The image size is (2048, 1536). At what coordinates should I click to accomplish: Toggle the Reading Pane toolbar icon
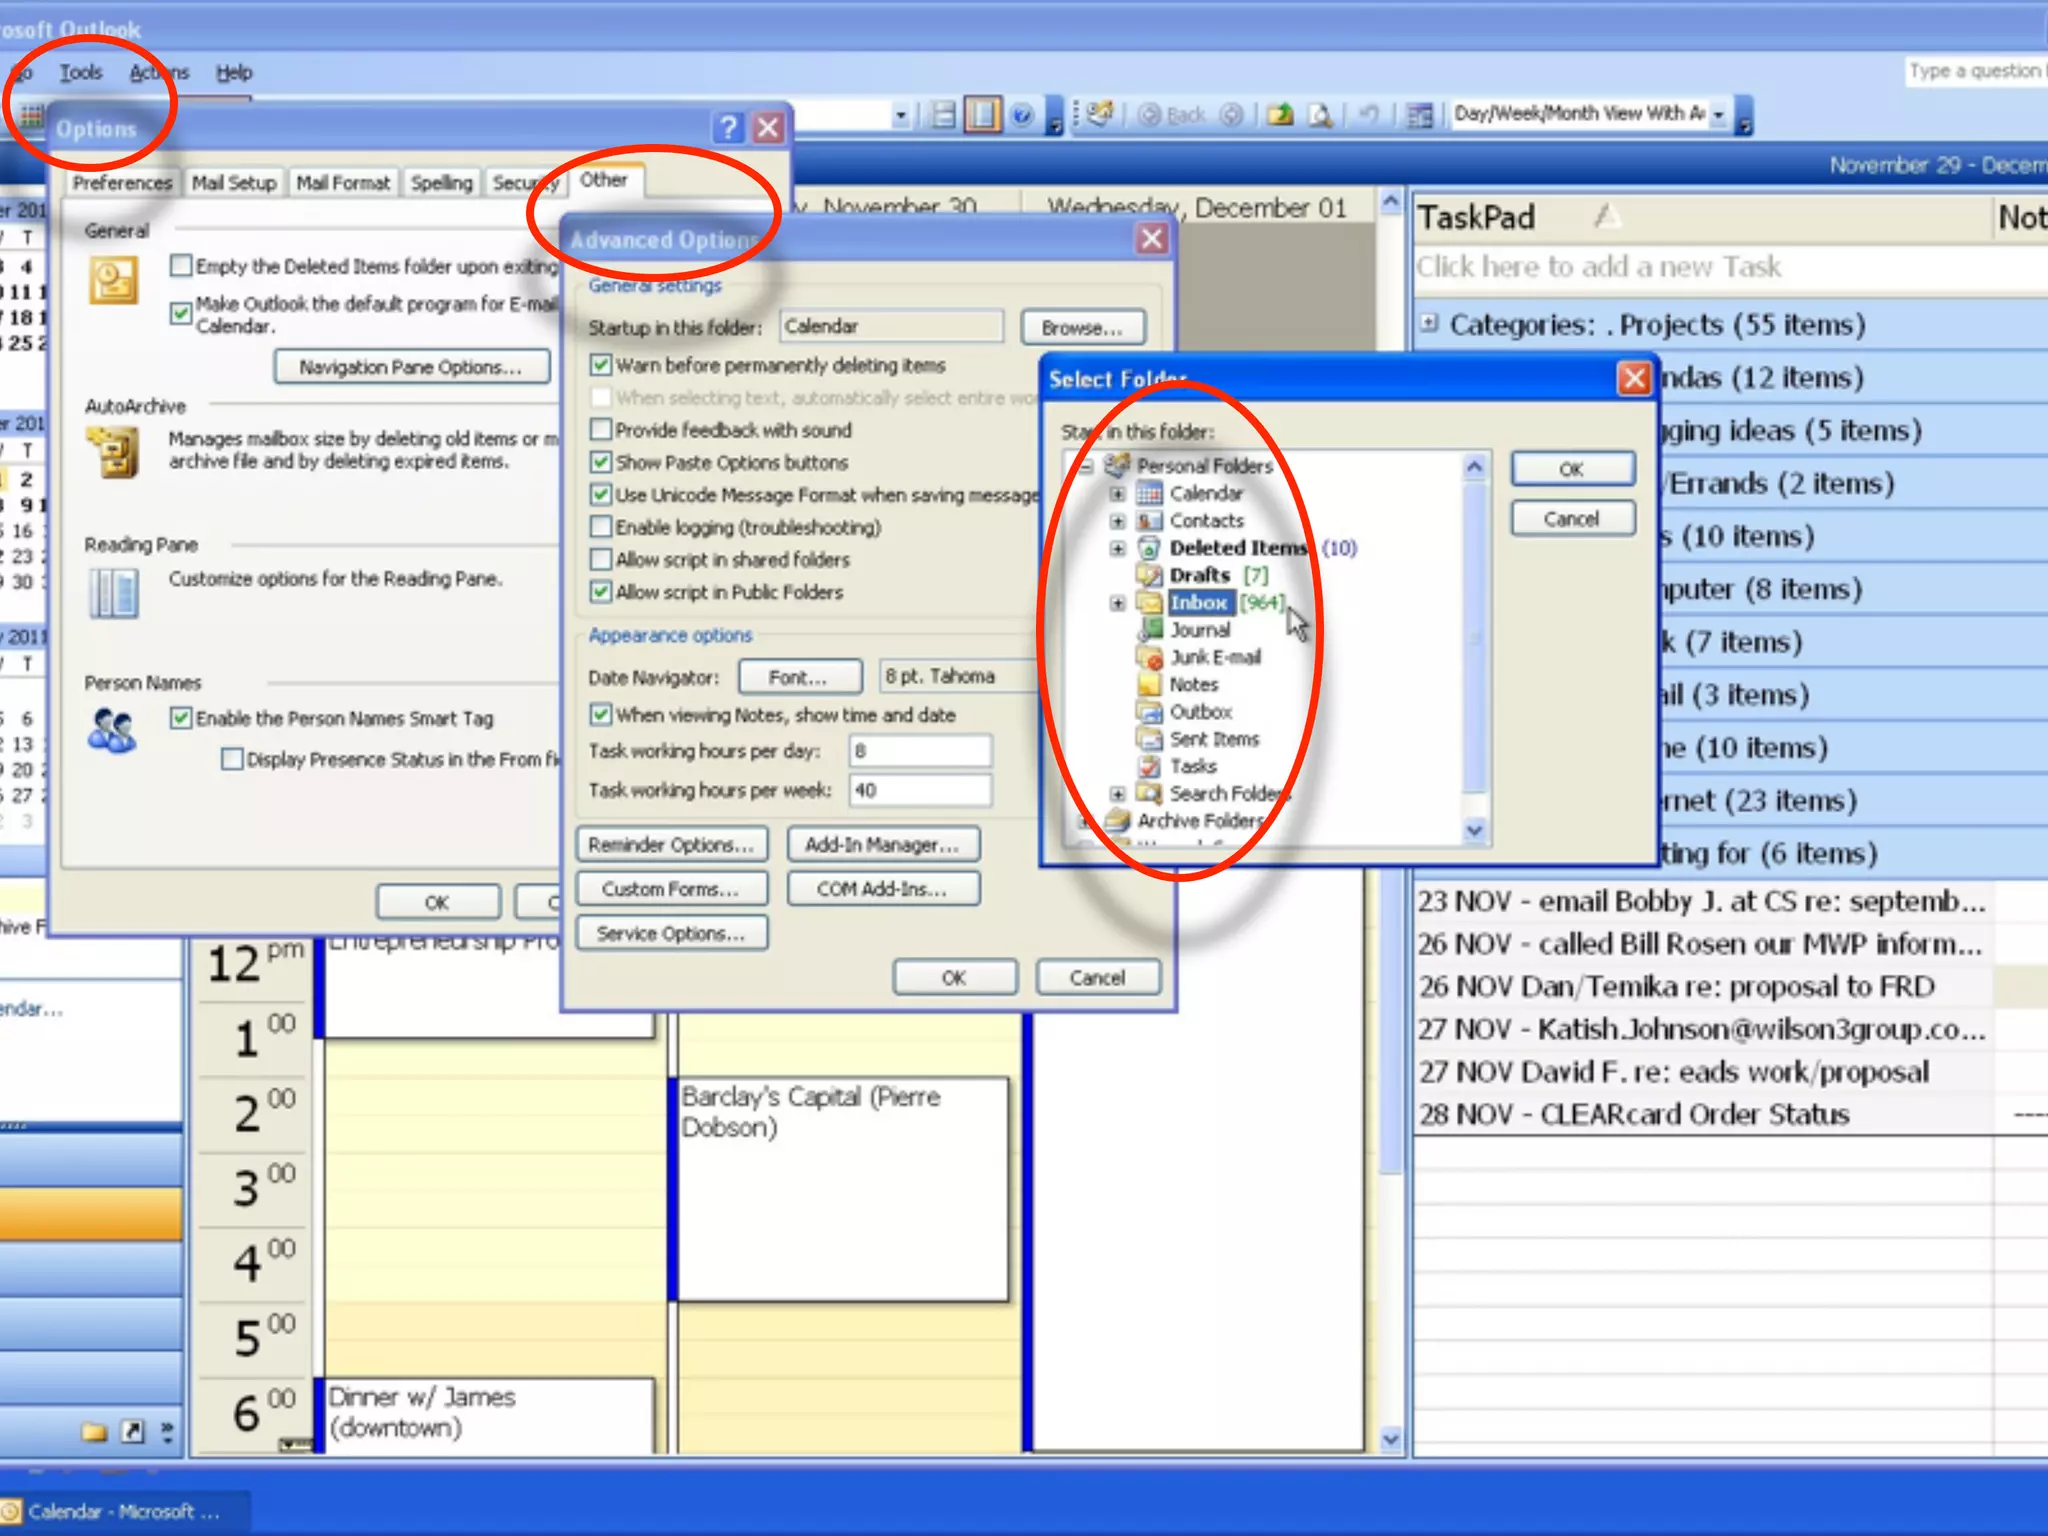tap(982, 115)
